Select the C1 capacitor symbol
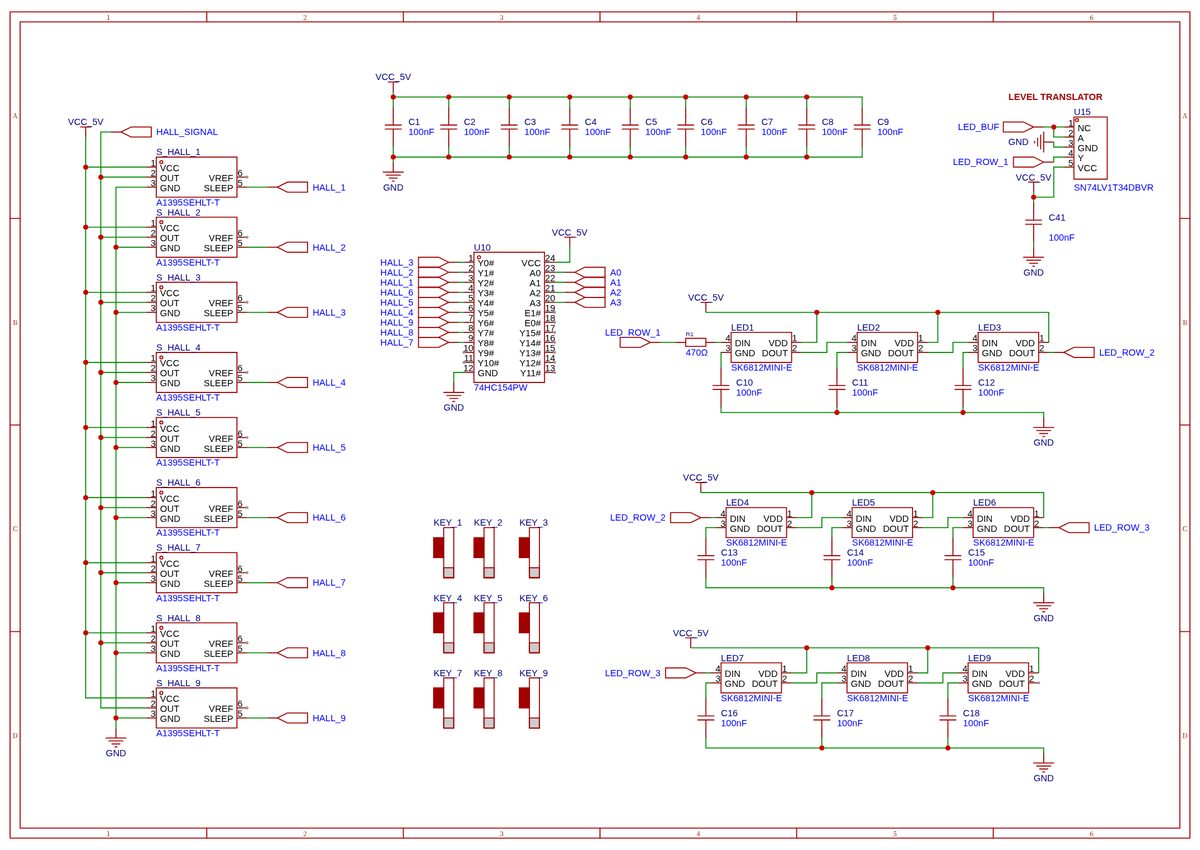 tap(393, 126)
